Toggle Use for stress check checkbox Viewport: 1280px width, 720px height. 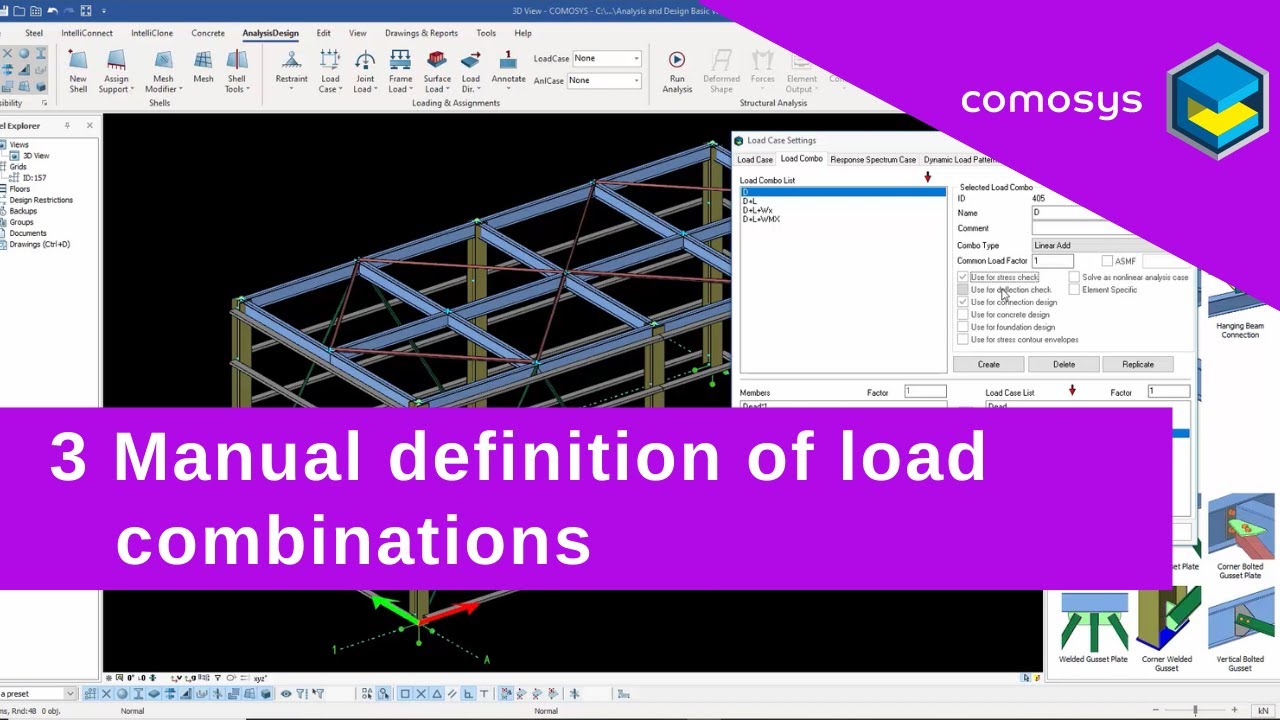click(963, 277)
